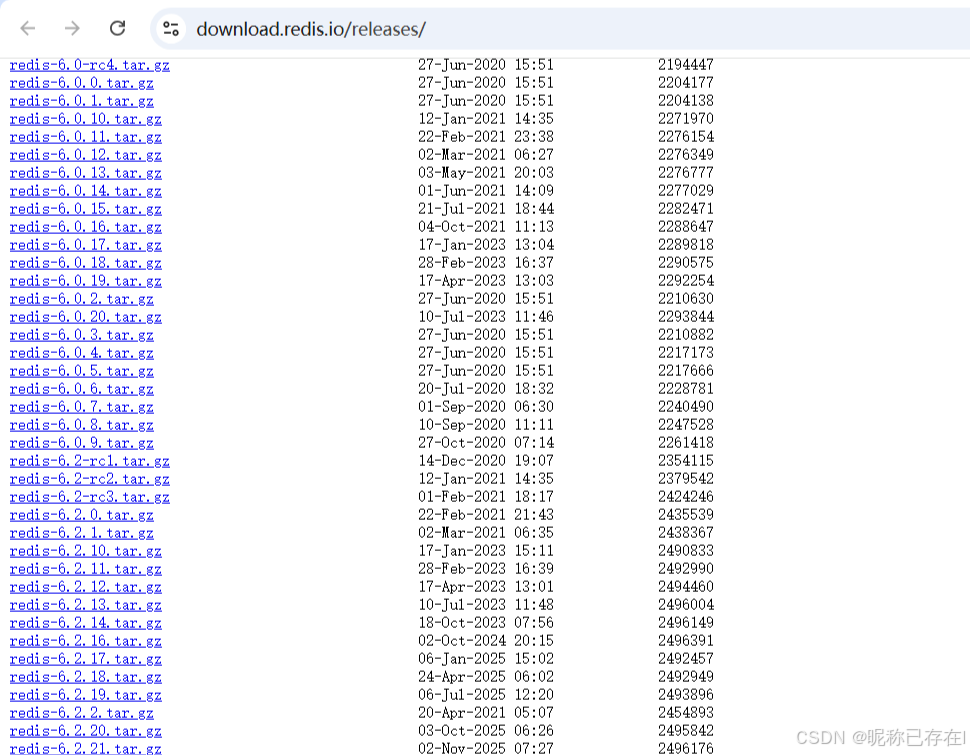Download redis-6.2.17.tar.gz
Image resolution: width=970 pixels, height=755 pixels.
click(x=85, y=659)
